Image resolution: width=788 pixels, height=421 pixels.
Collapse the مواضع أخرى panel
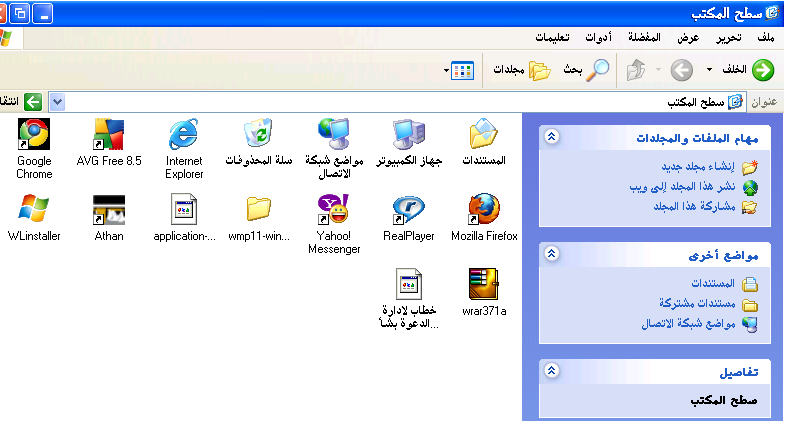point(552,254)
